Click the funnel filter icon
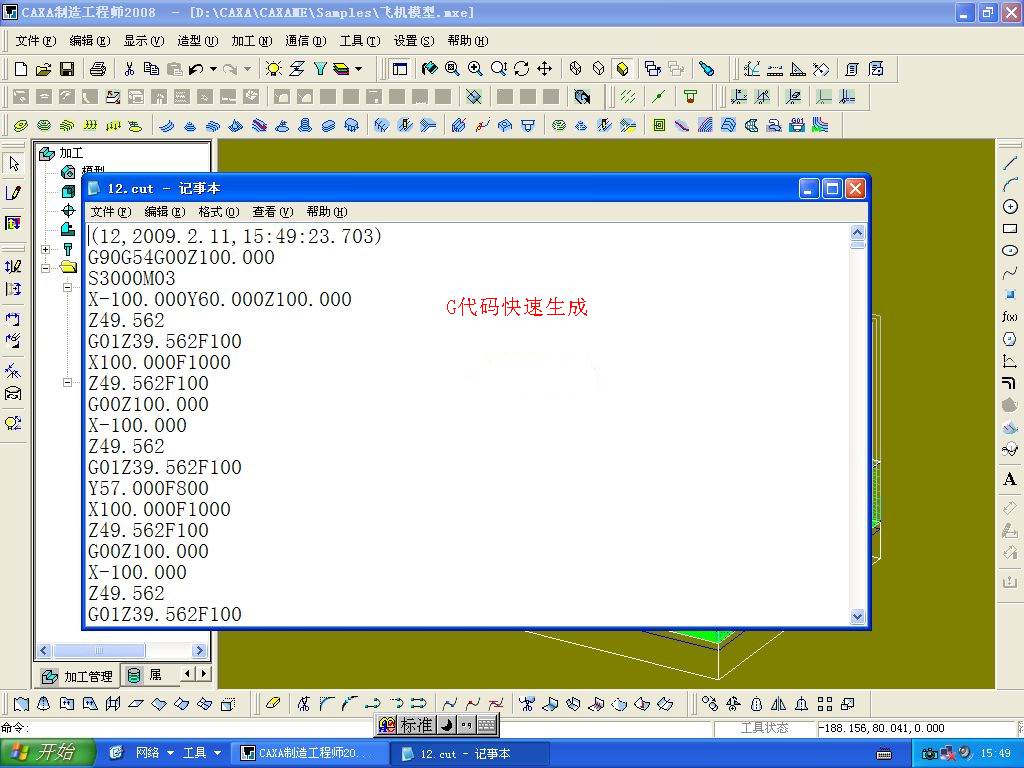This screenshot has width=1024, height=768. point(319,69)
